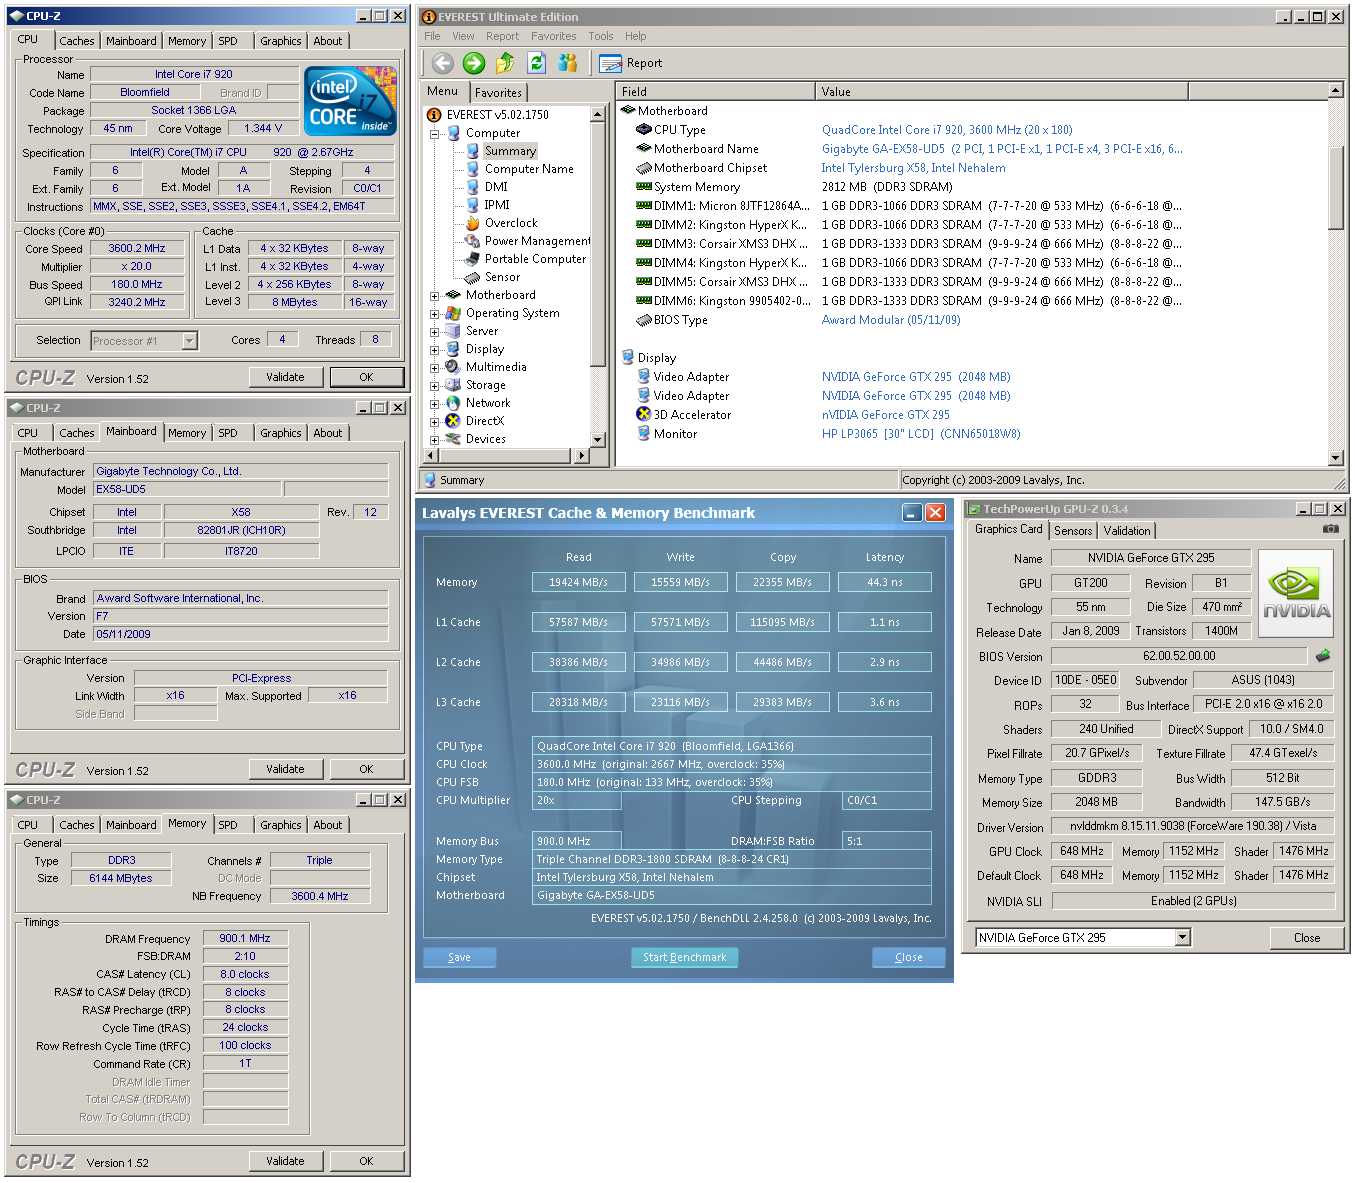
Task: Open Caches tab in top CPU-Z window
Action: (x=77, y=41)
